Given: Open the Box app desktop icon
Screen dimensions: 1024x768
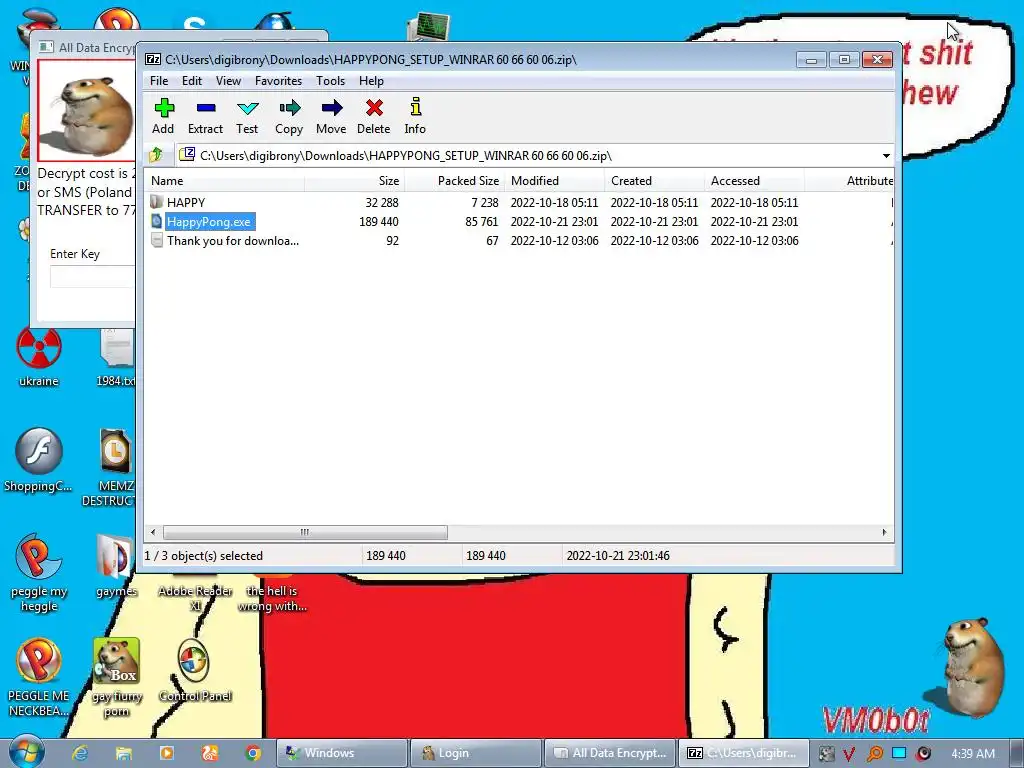Looking at the screenshot, I should [x=117, y=678].
